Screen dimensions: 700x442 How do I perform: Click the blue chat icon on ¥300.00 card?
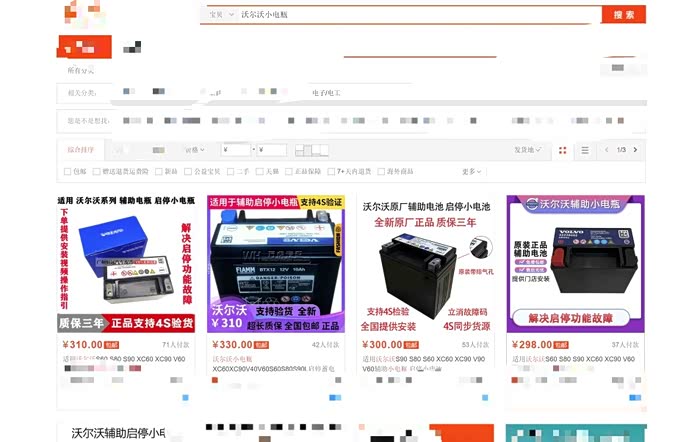pyautogui.click(x=485, y=398)
